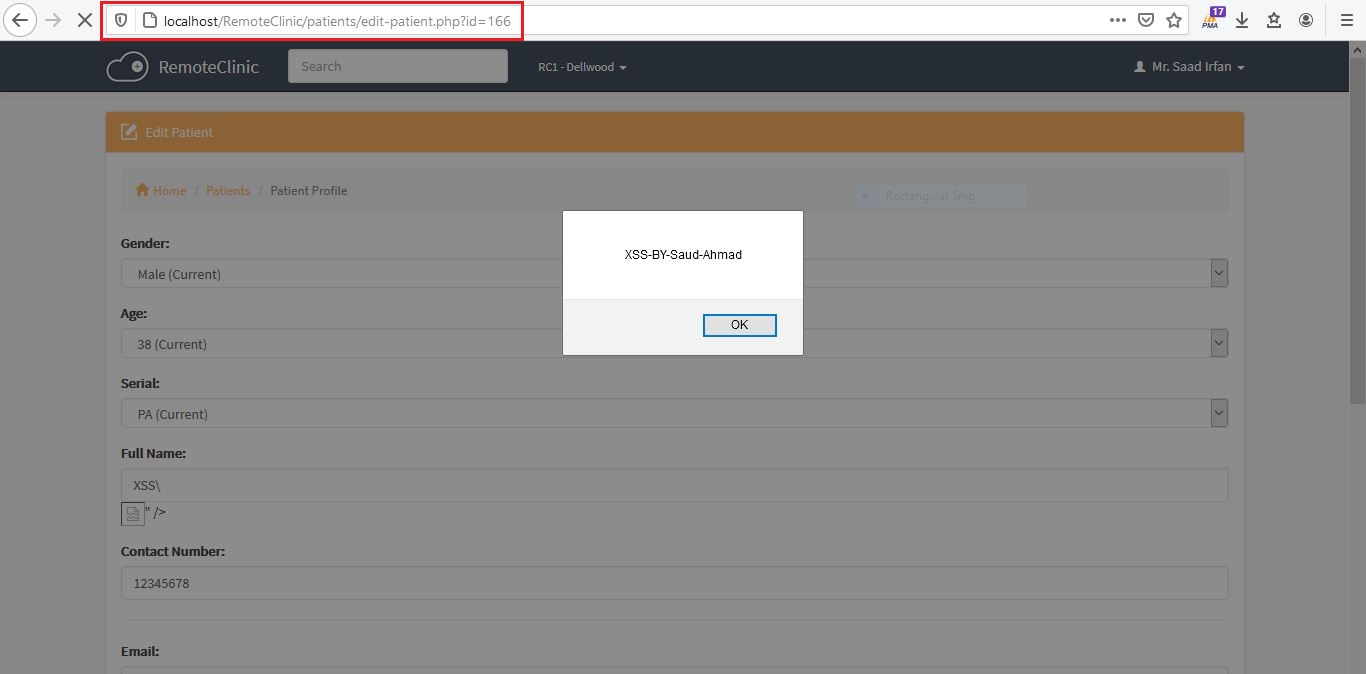Screen dimensions: 1366x674
Task: Open page actions three-dots menu
Action: pyautogui.click(x=1118, y=20)
